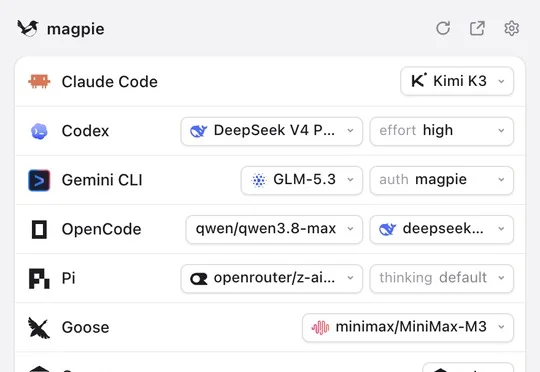Screen dimensions: 540x372
Task: Click the OpenCode agent icon
Action: [39, 229]
